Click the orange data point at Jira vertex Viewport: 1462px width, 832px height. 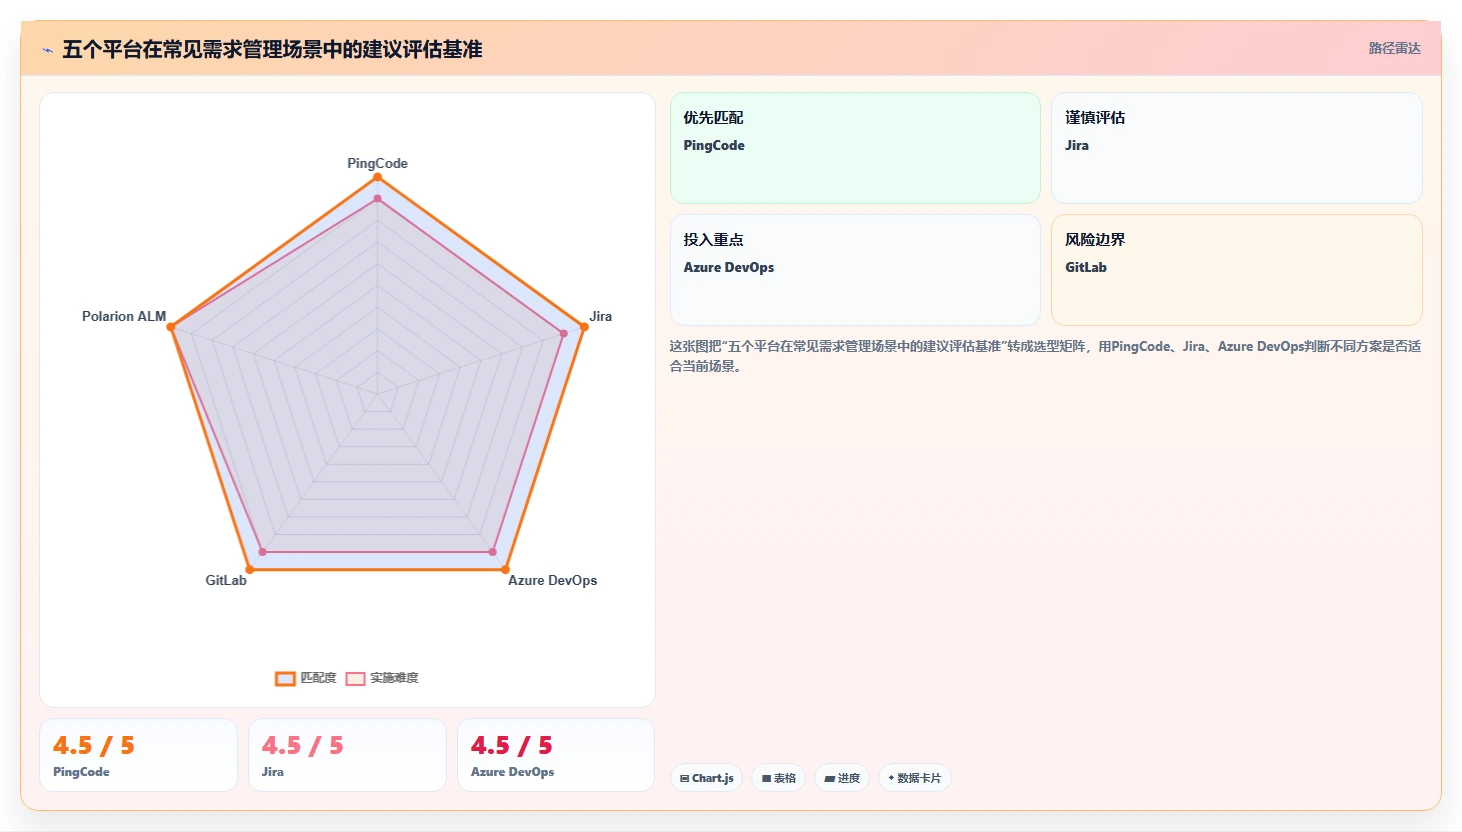584,327
